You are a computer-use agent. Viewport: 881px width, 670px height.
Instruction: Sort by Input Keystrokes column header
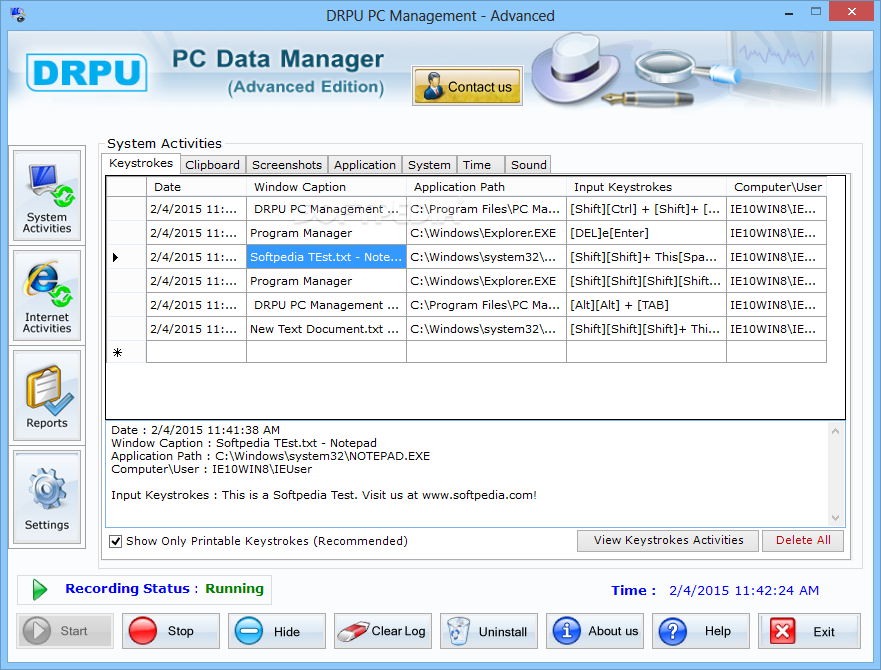[x=647, y=187]
